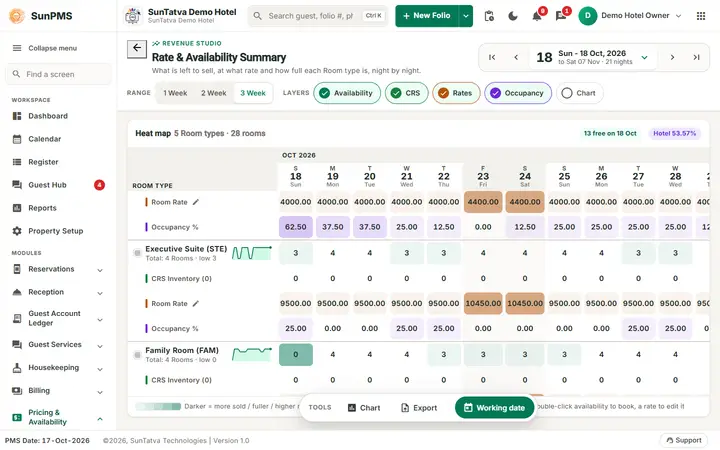Go to next date range arrow
This screenshot has width=720, height=450.
click(x=672, y=57)
